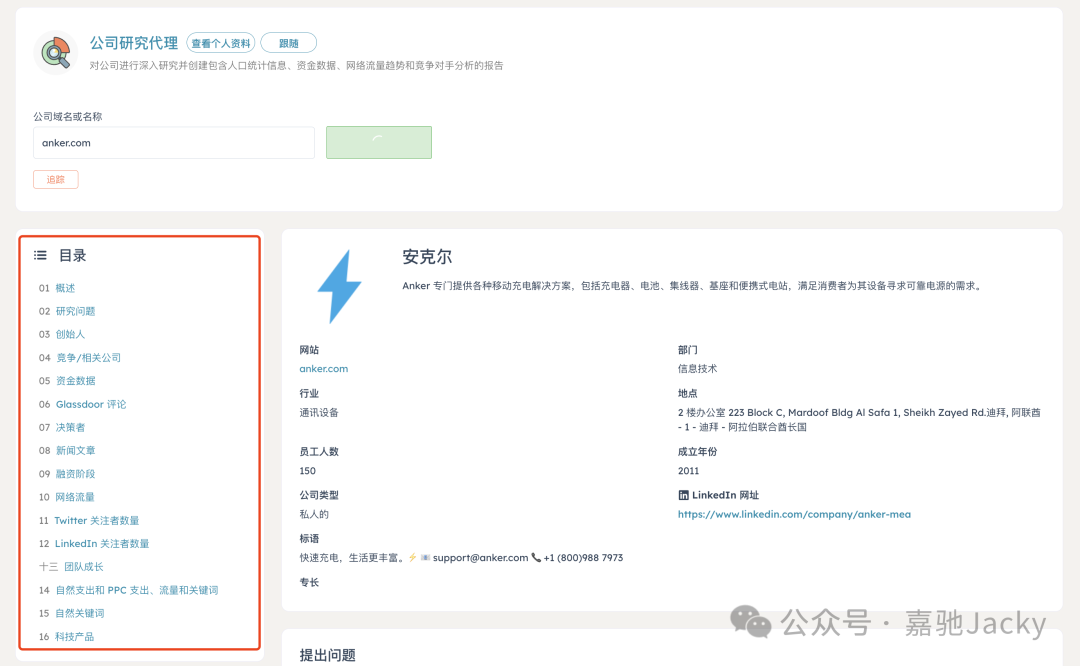This screenshot has height=666, width=1080.
Task: Click the green loading submit button
Action: (379, 143)
